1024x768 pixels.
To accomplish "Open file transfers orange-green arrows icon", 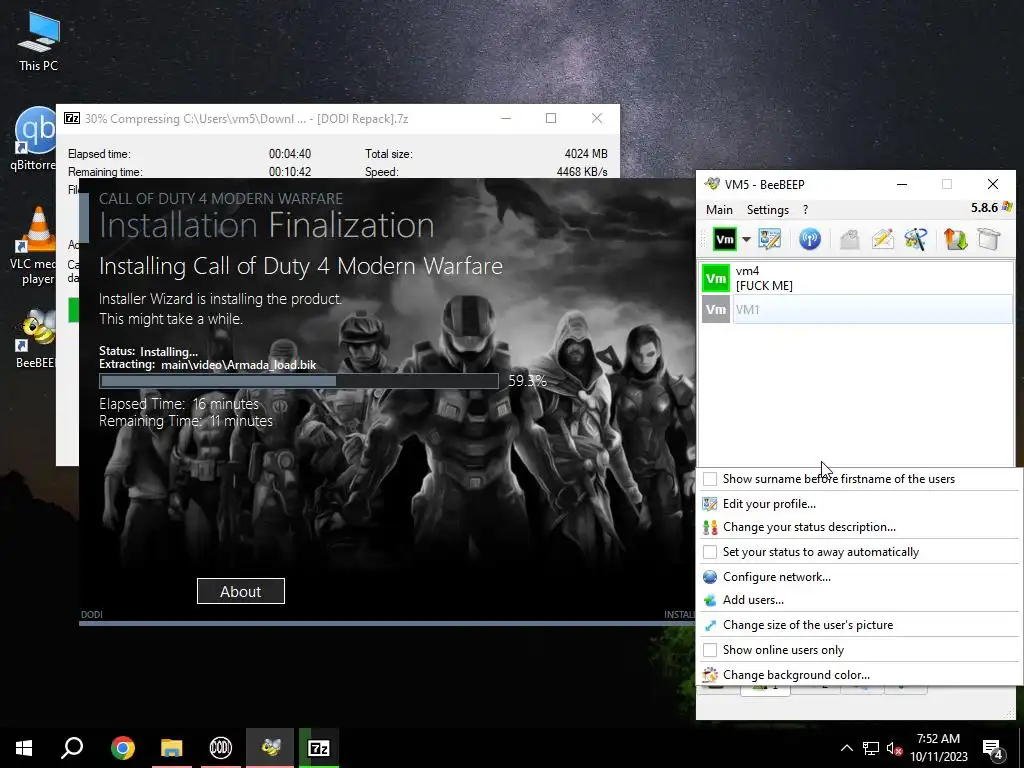I will (x=955, y=239).
